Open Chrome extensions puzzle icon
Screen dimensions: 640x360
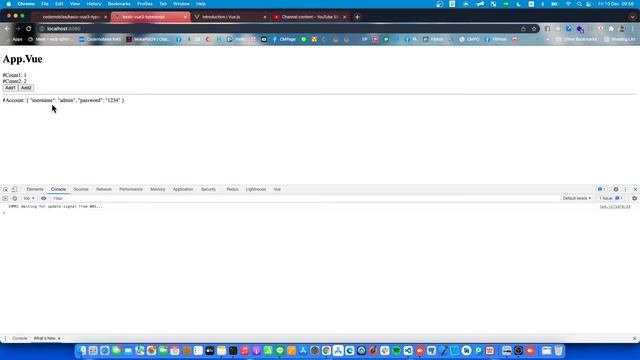611,29
